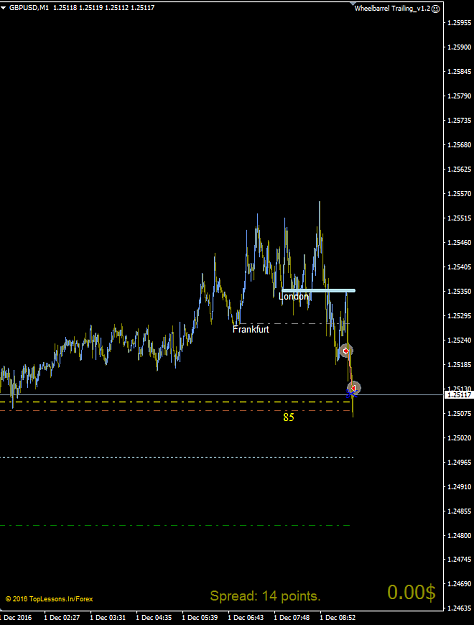Open the chart menu triangle beside GBPUSD,M1

point(3,8)
